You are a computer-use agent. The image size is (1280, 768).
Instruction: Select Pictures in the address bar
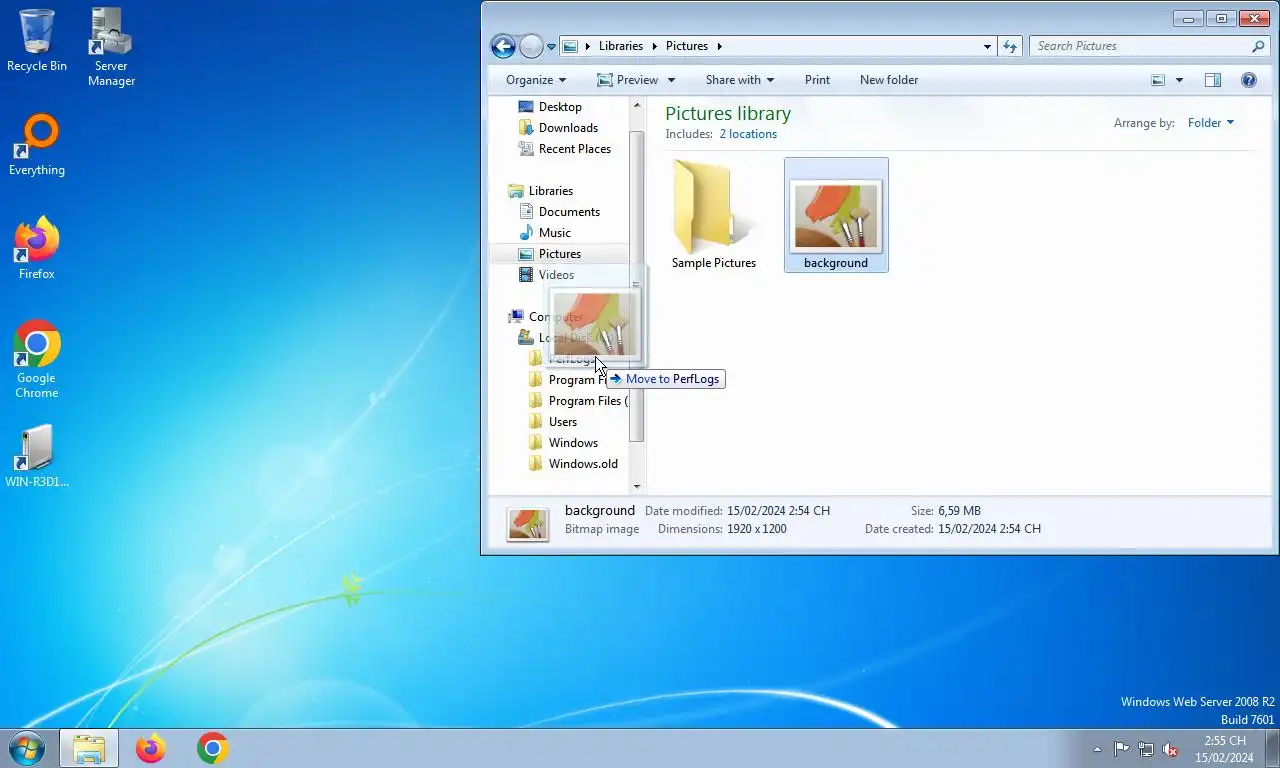click(687, 46)
